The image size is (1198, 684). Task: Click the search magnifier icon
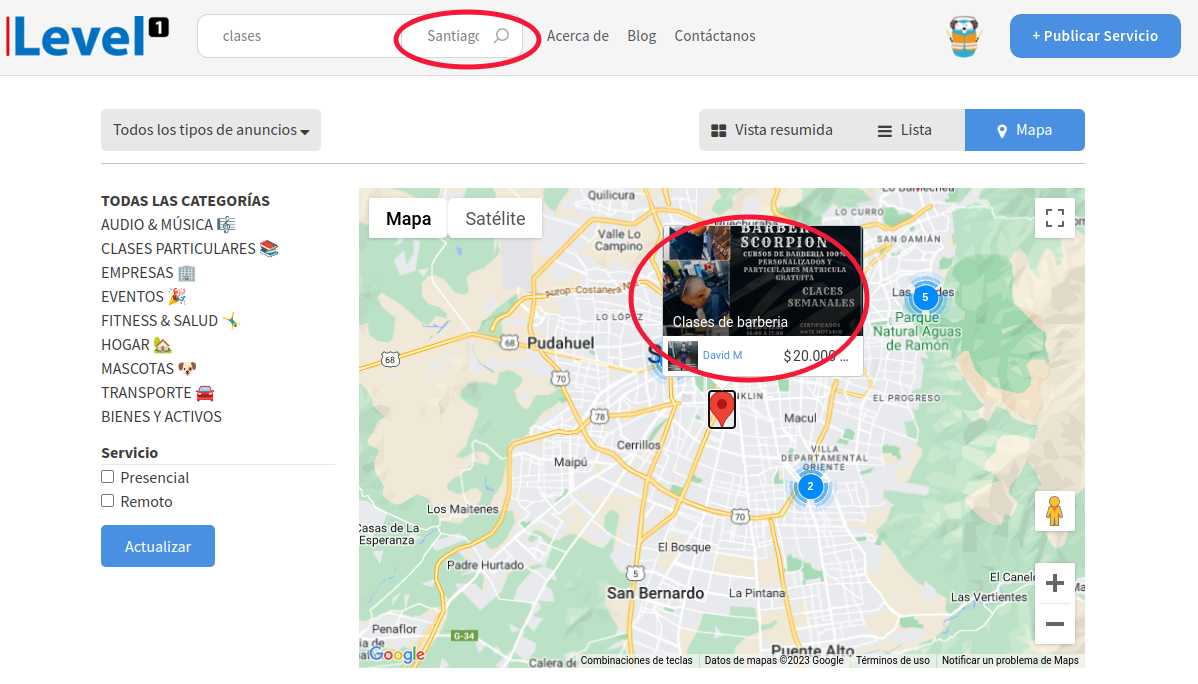coord(501,36)
